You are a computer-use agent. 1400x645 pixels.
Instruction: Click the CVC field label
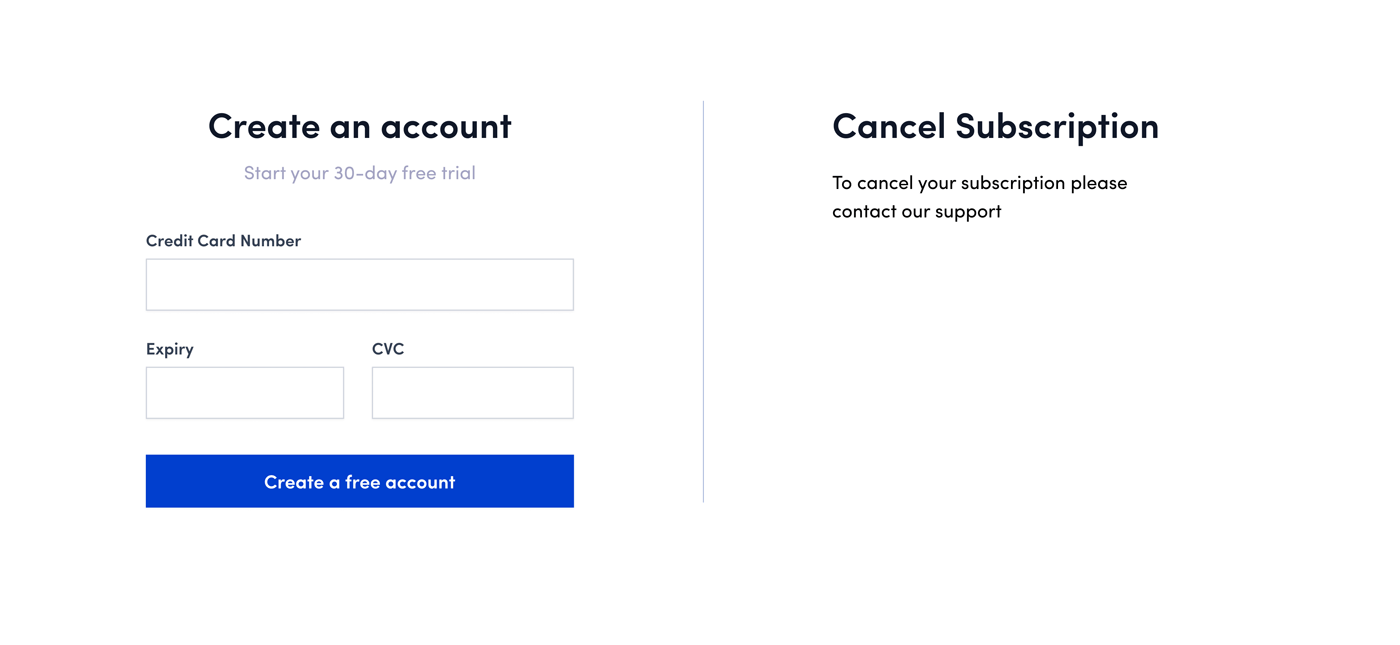pos(388,349)
